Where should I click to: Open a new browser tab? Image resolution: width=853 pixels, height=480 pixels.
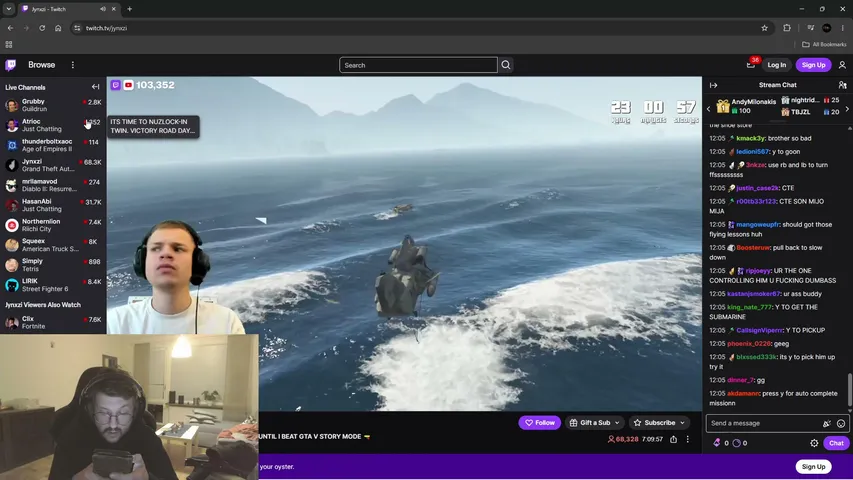click(129, 9)
